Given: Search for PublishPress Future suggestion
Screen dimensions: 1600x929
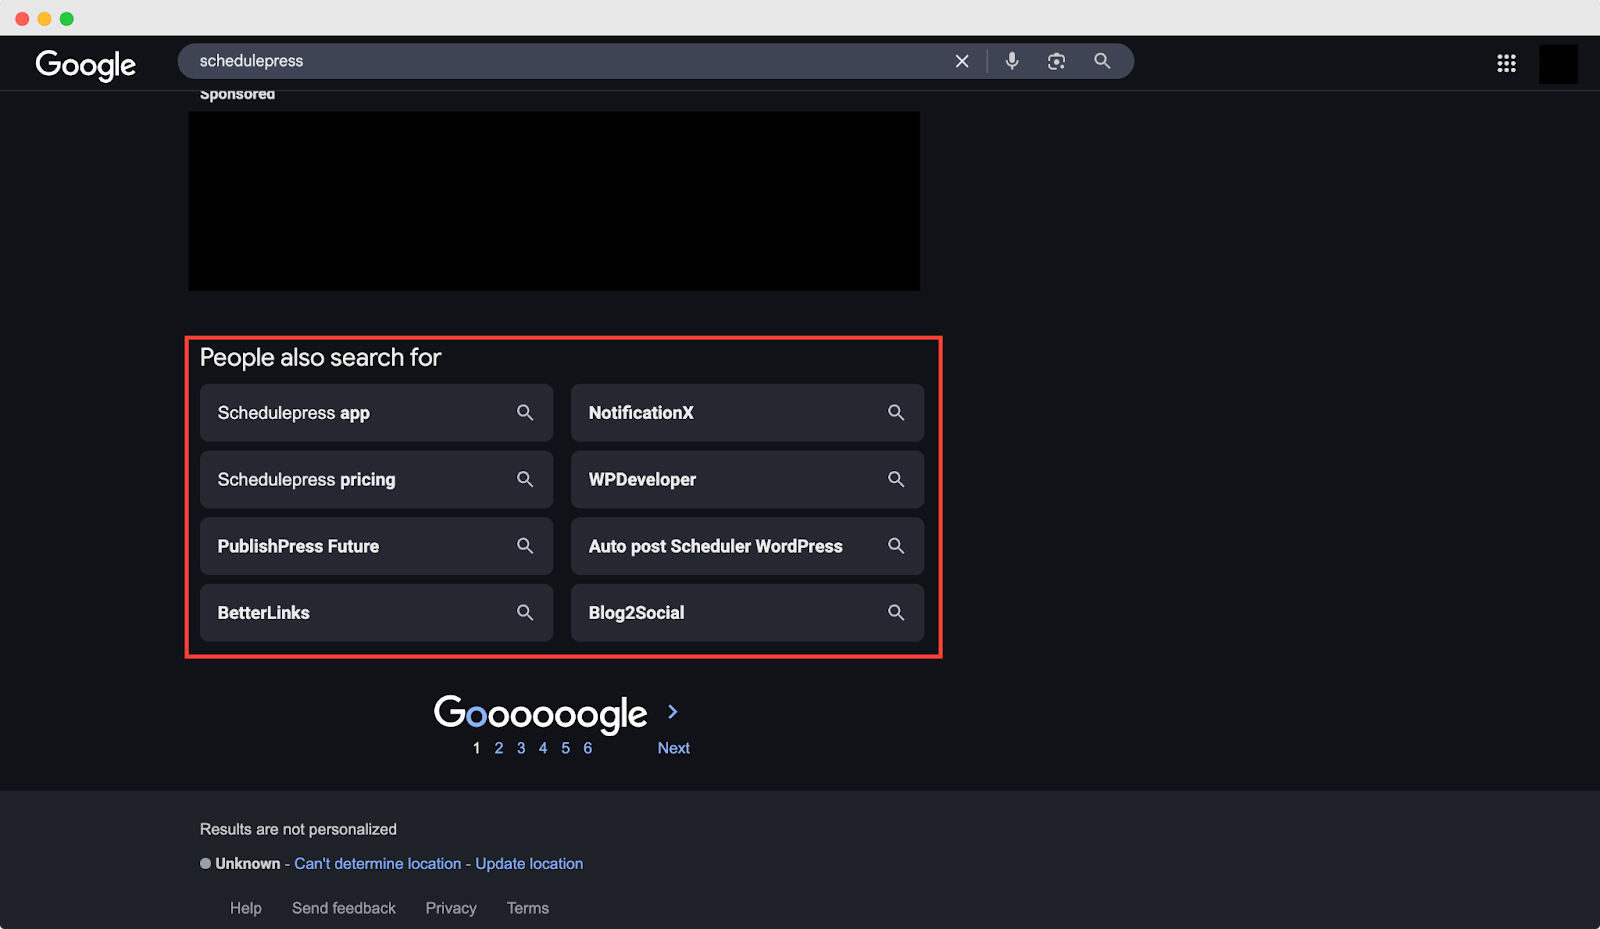Looking at the screenshot, I should click(376, 546).
